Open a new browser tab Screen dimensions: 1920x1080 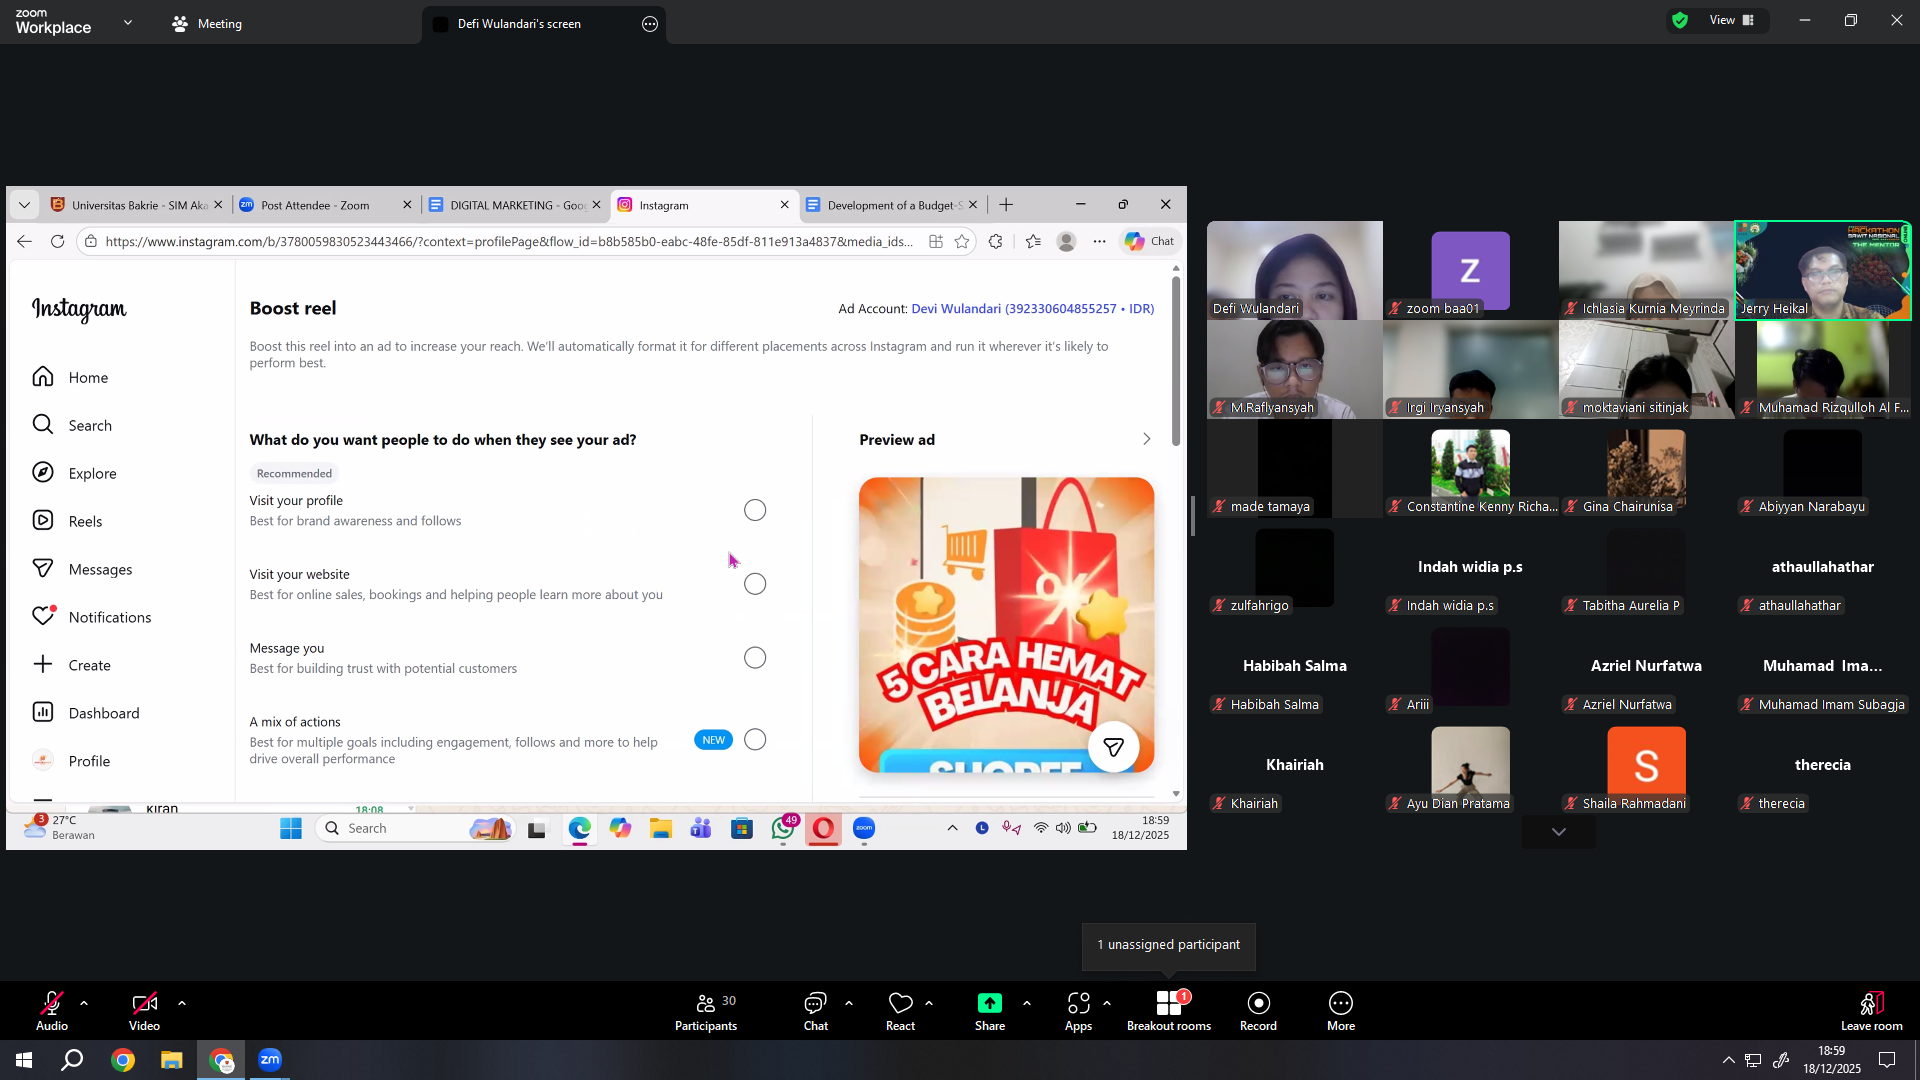(x=1006, y=205)
